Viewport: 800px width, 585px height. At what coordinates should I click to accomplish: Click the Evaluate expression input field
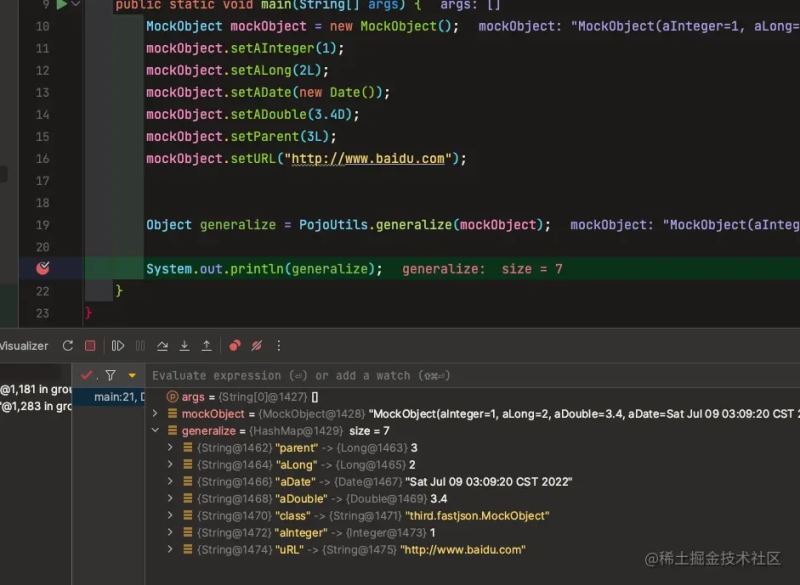(x=400, y=376)
